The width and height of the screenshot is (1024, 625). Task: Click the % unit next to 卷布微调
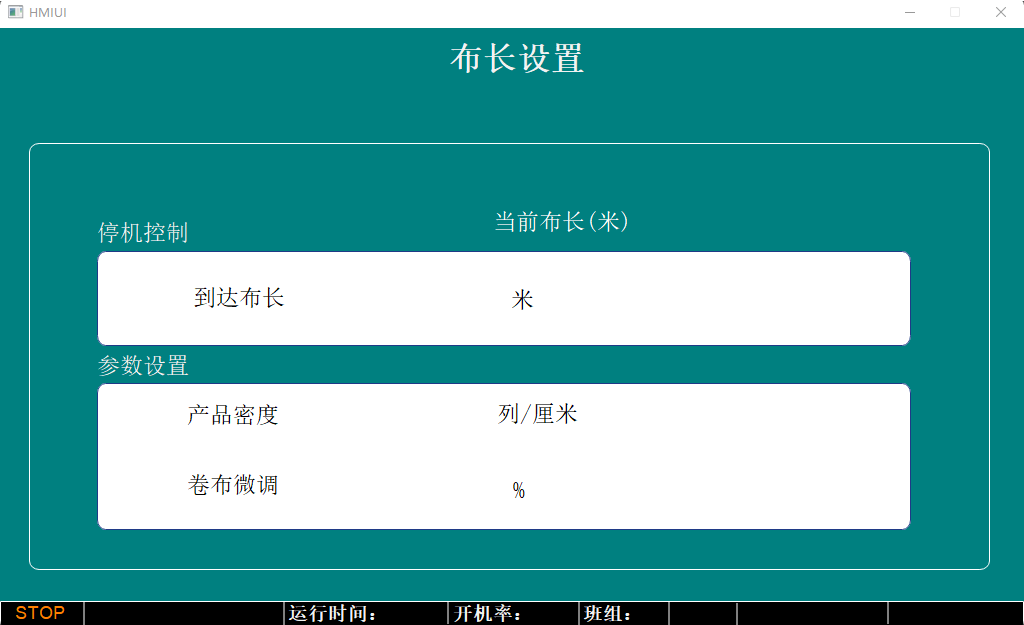click(x=519, y=490)
